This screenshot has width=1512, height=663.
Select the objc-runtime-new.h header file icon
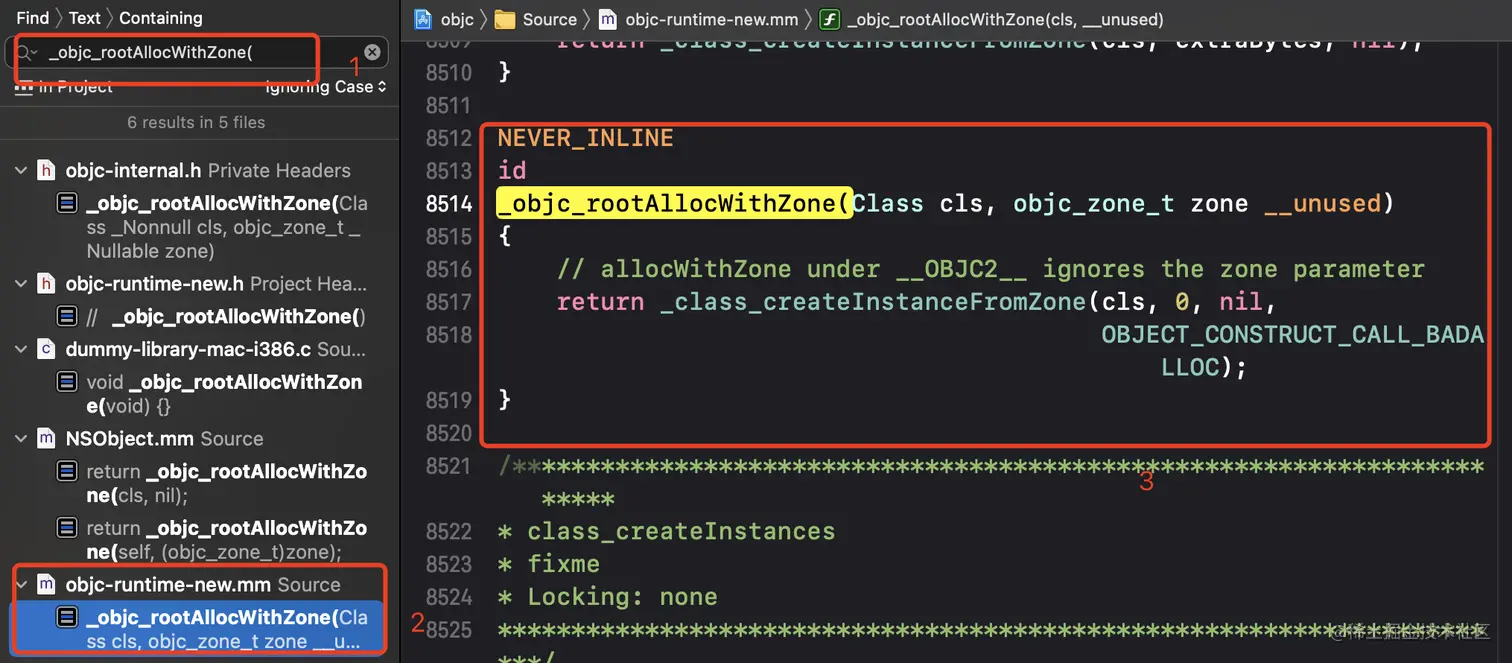click(46, 284)
